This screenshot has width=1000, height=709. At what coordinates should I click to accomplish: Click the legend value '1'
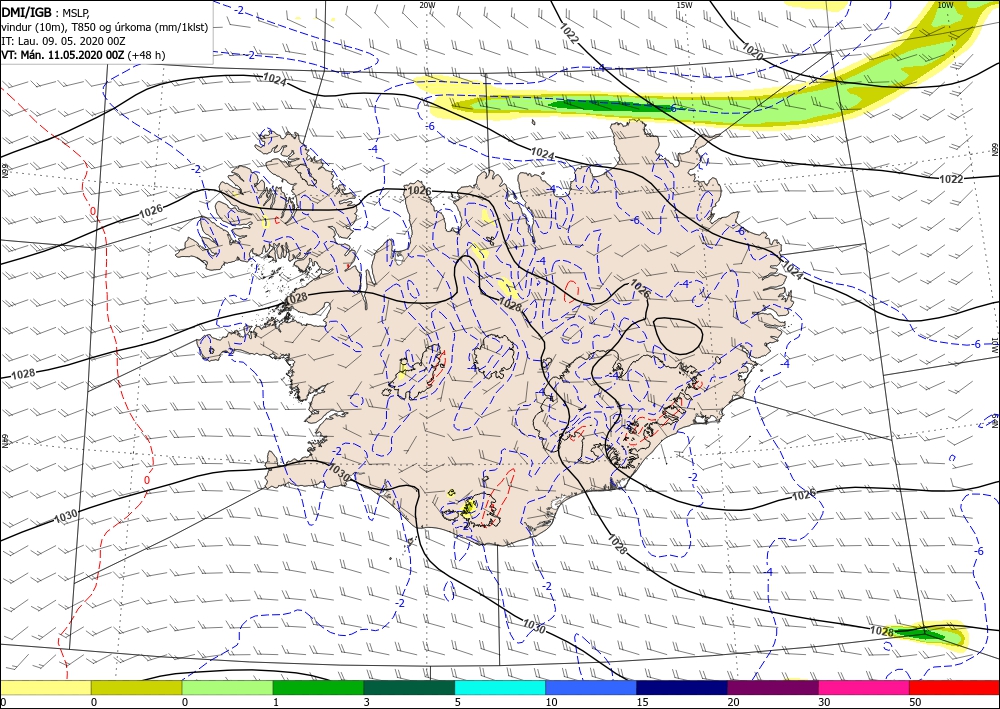point(276,702)
